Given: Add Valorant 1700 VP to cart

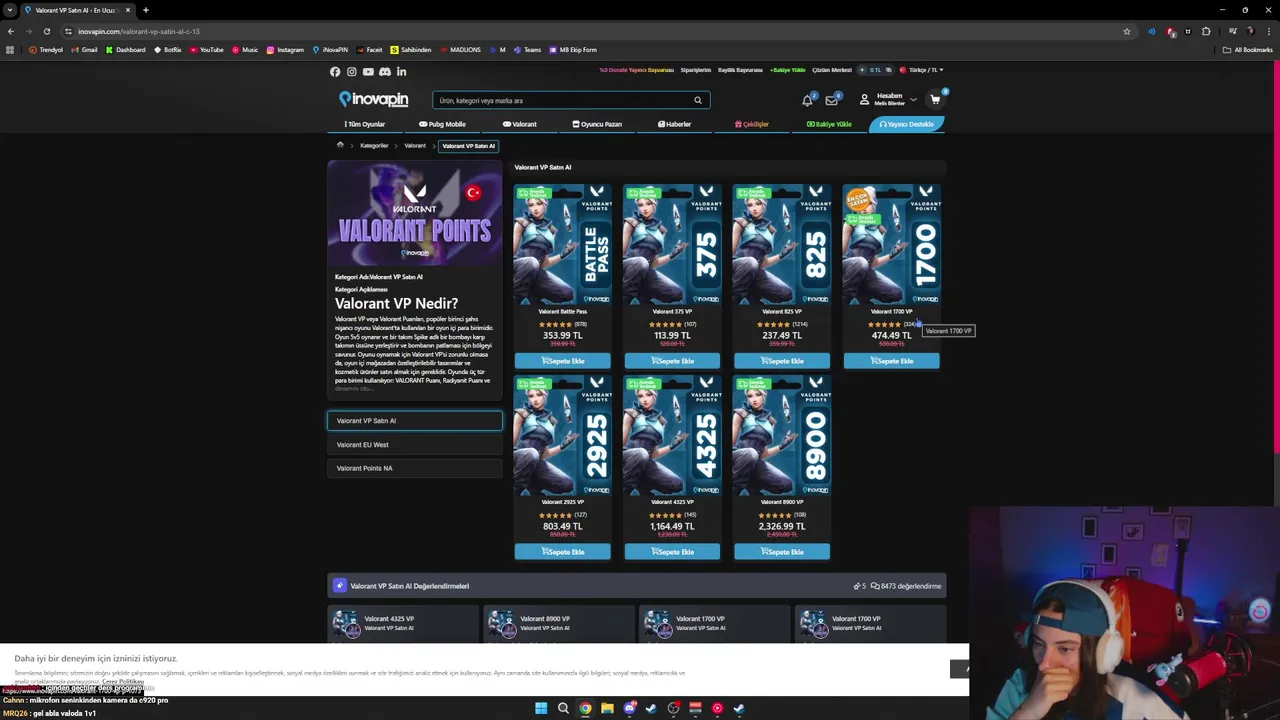Looking at the screenshot, I should pos(891,361).
